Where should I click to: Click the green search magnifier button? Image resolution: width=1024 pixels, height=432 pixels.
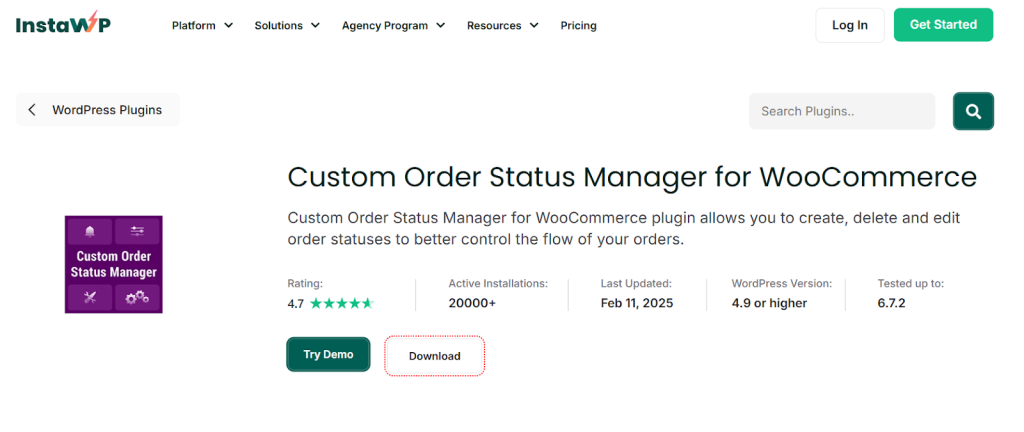click(973, 111)
